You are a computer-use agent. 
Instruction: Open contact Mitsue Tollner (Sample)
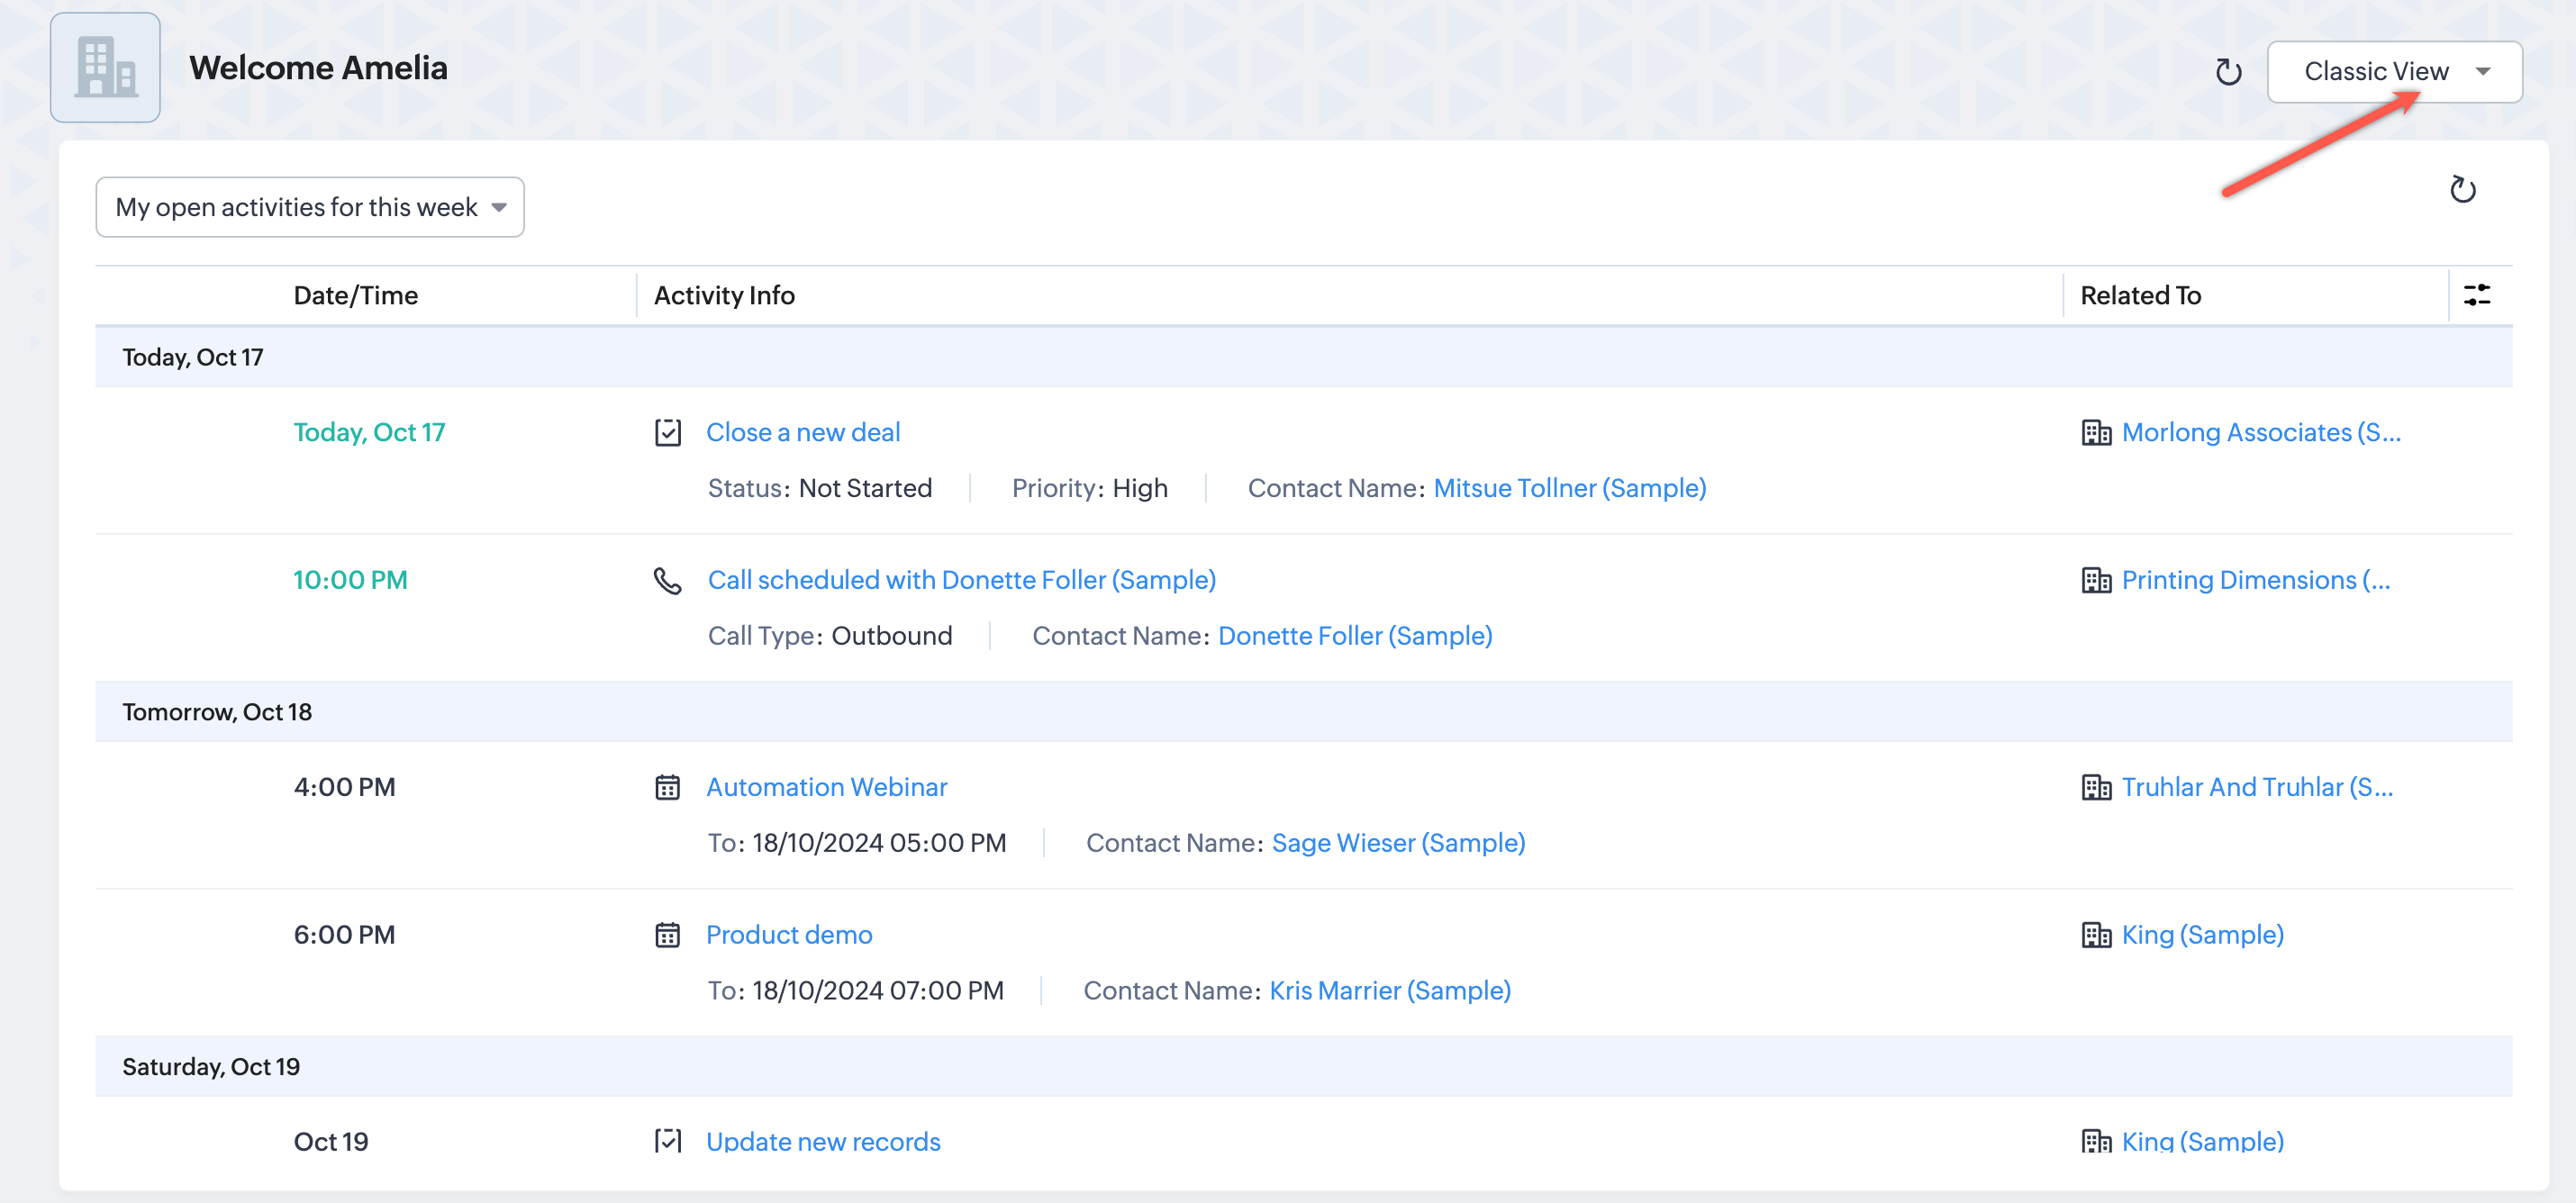[1569, 488]
